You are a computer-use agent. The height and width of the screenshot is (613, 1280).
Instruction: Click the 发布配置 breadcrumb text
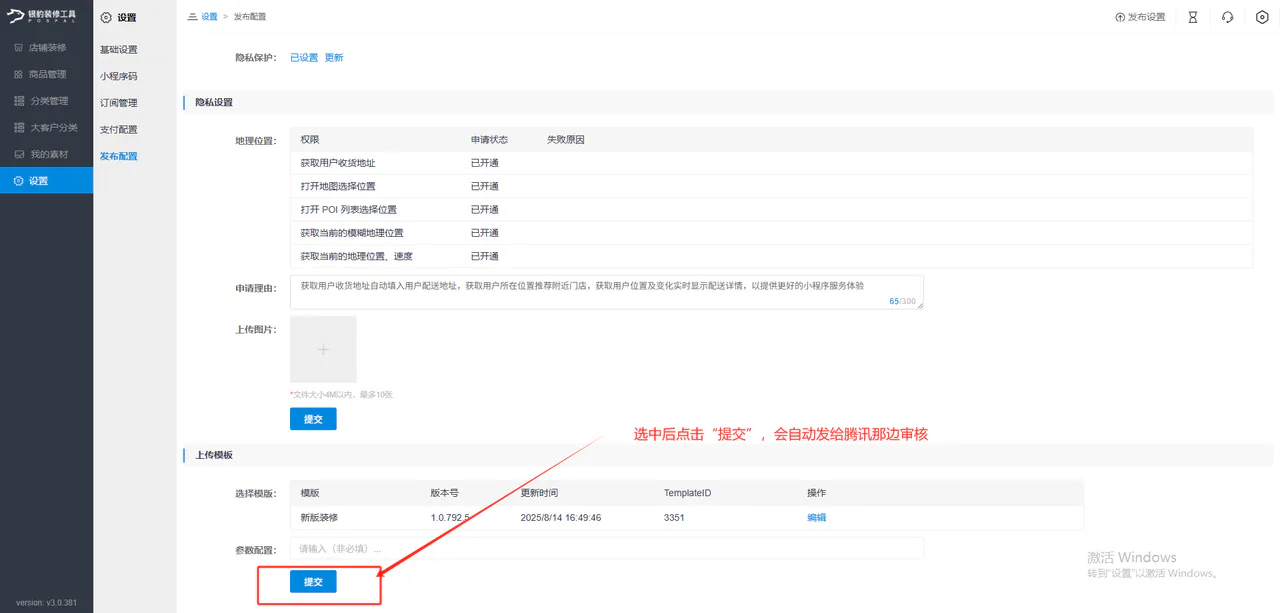pyautogui.click(x=250, y=17)
